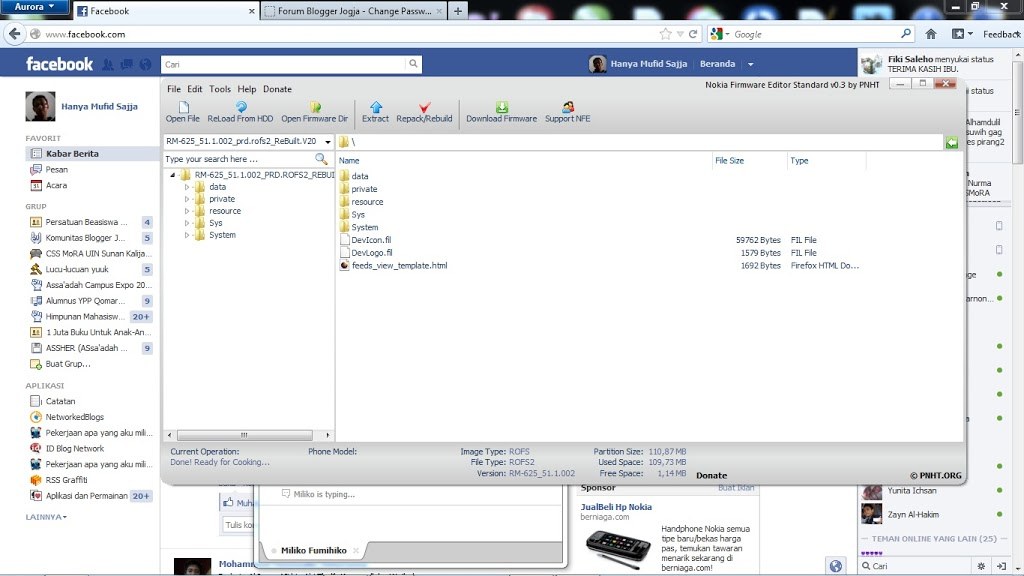
Task: Open the Aurora browser menu
Action: 35,7
